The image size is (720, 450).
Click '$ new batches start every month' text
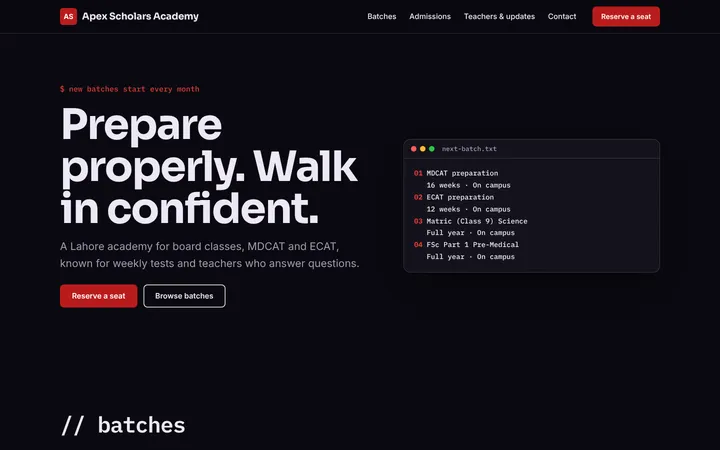129,89
